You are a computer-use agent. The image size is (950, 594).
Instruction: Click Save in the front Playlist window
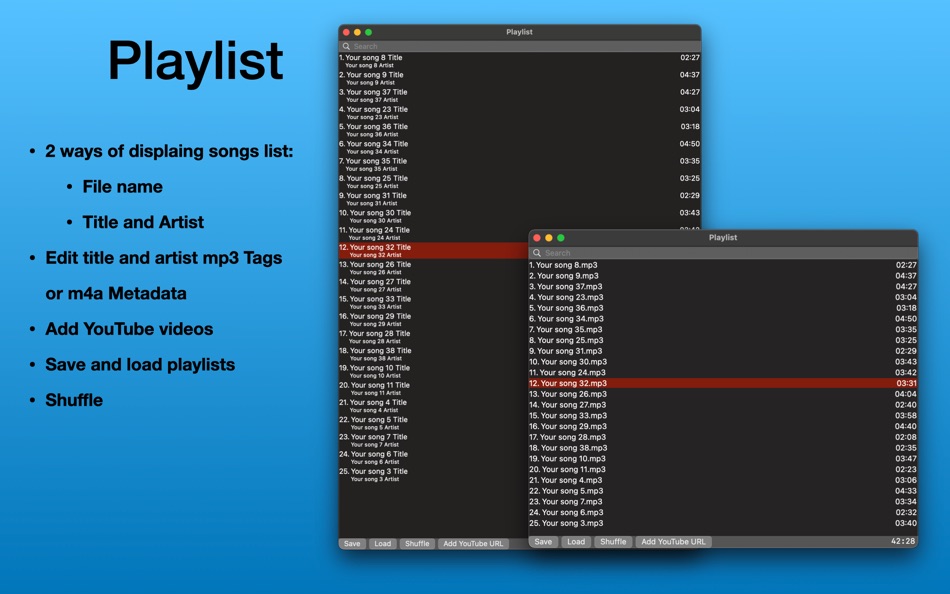click(543, 541)
